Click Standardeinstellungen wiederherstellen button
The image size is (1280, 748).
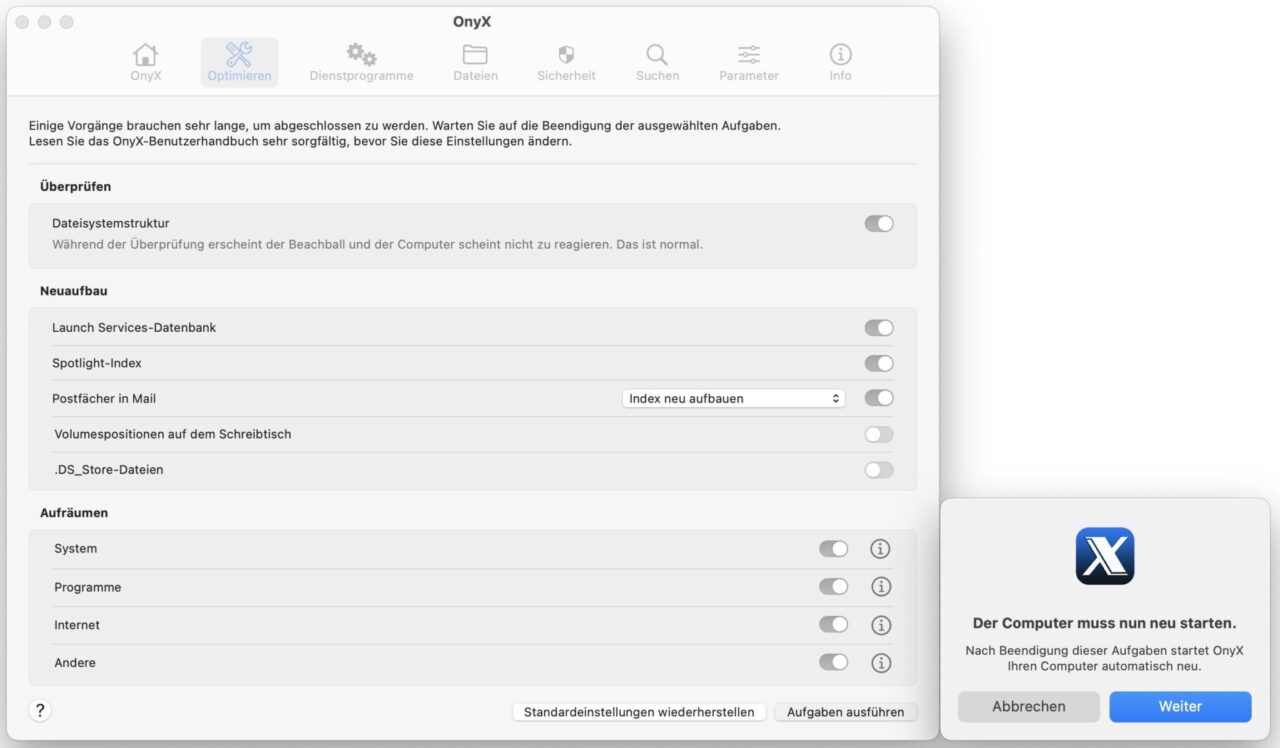(x=639, y=712)
